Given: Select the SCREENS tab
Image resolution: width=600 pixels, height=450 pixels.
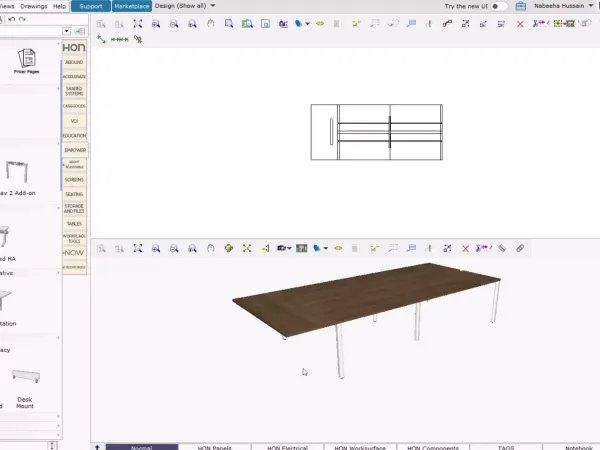Looking at the screenshot, I should [x=74, y=179].
